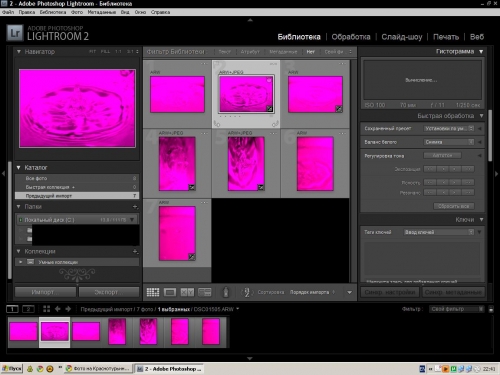Open the saved preset dropdown
Image resolution: width=500 pixels, height=375 pixels.
point(449,128)
